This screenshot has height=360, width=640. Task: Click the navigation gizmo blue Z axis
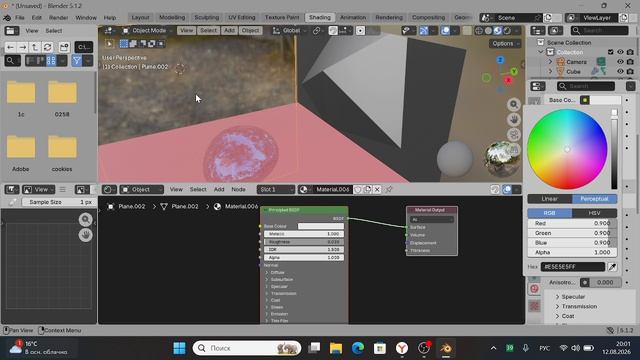500,60
